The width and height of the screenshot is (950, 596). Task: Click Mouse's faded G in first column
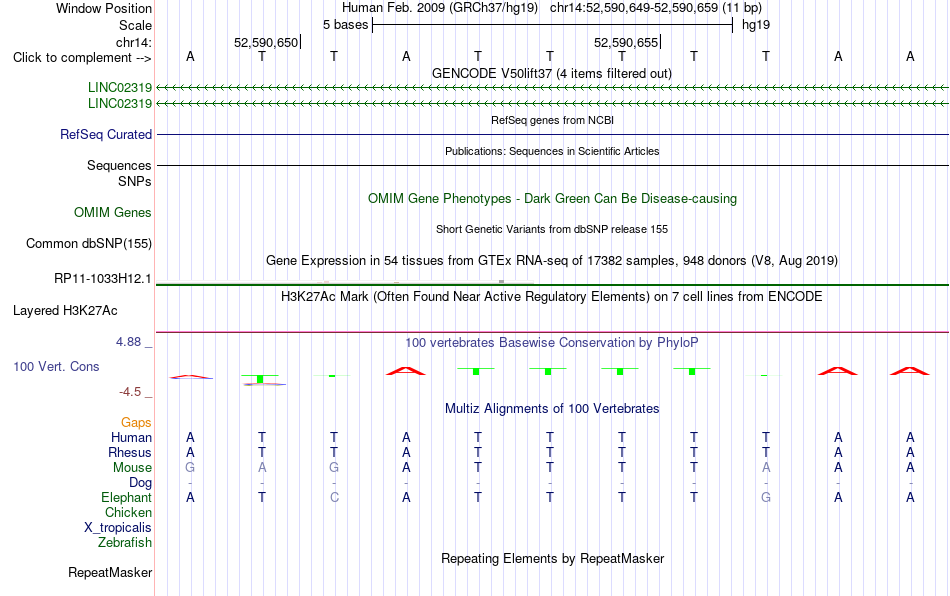tap(190, 468)
